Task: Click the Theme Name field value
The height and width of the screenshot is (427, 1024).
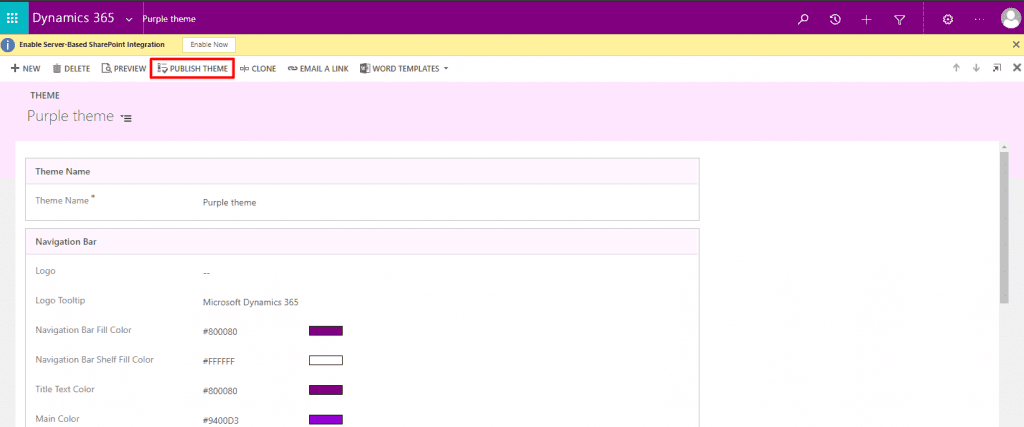Action: (230, 202)
